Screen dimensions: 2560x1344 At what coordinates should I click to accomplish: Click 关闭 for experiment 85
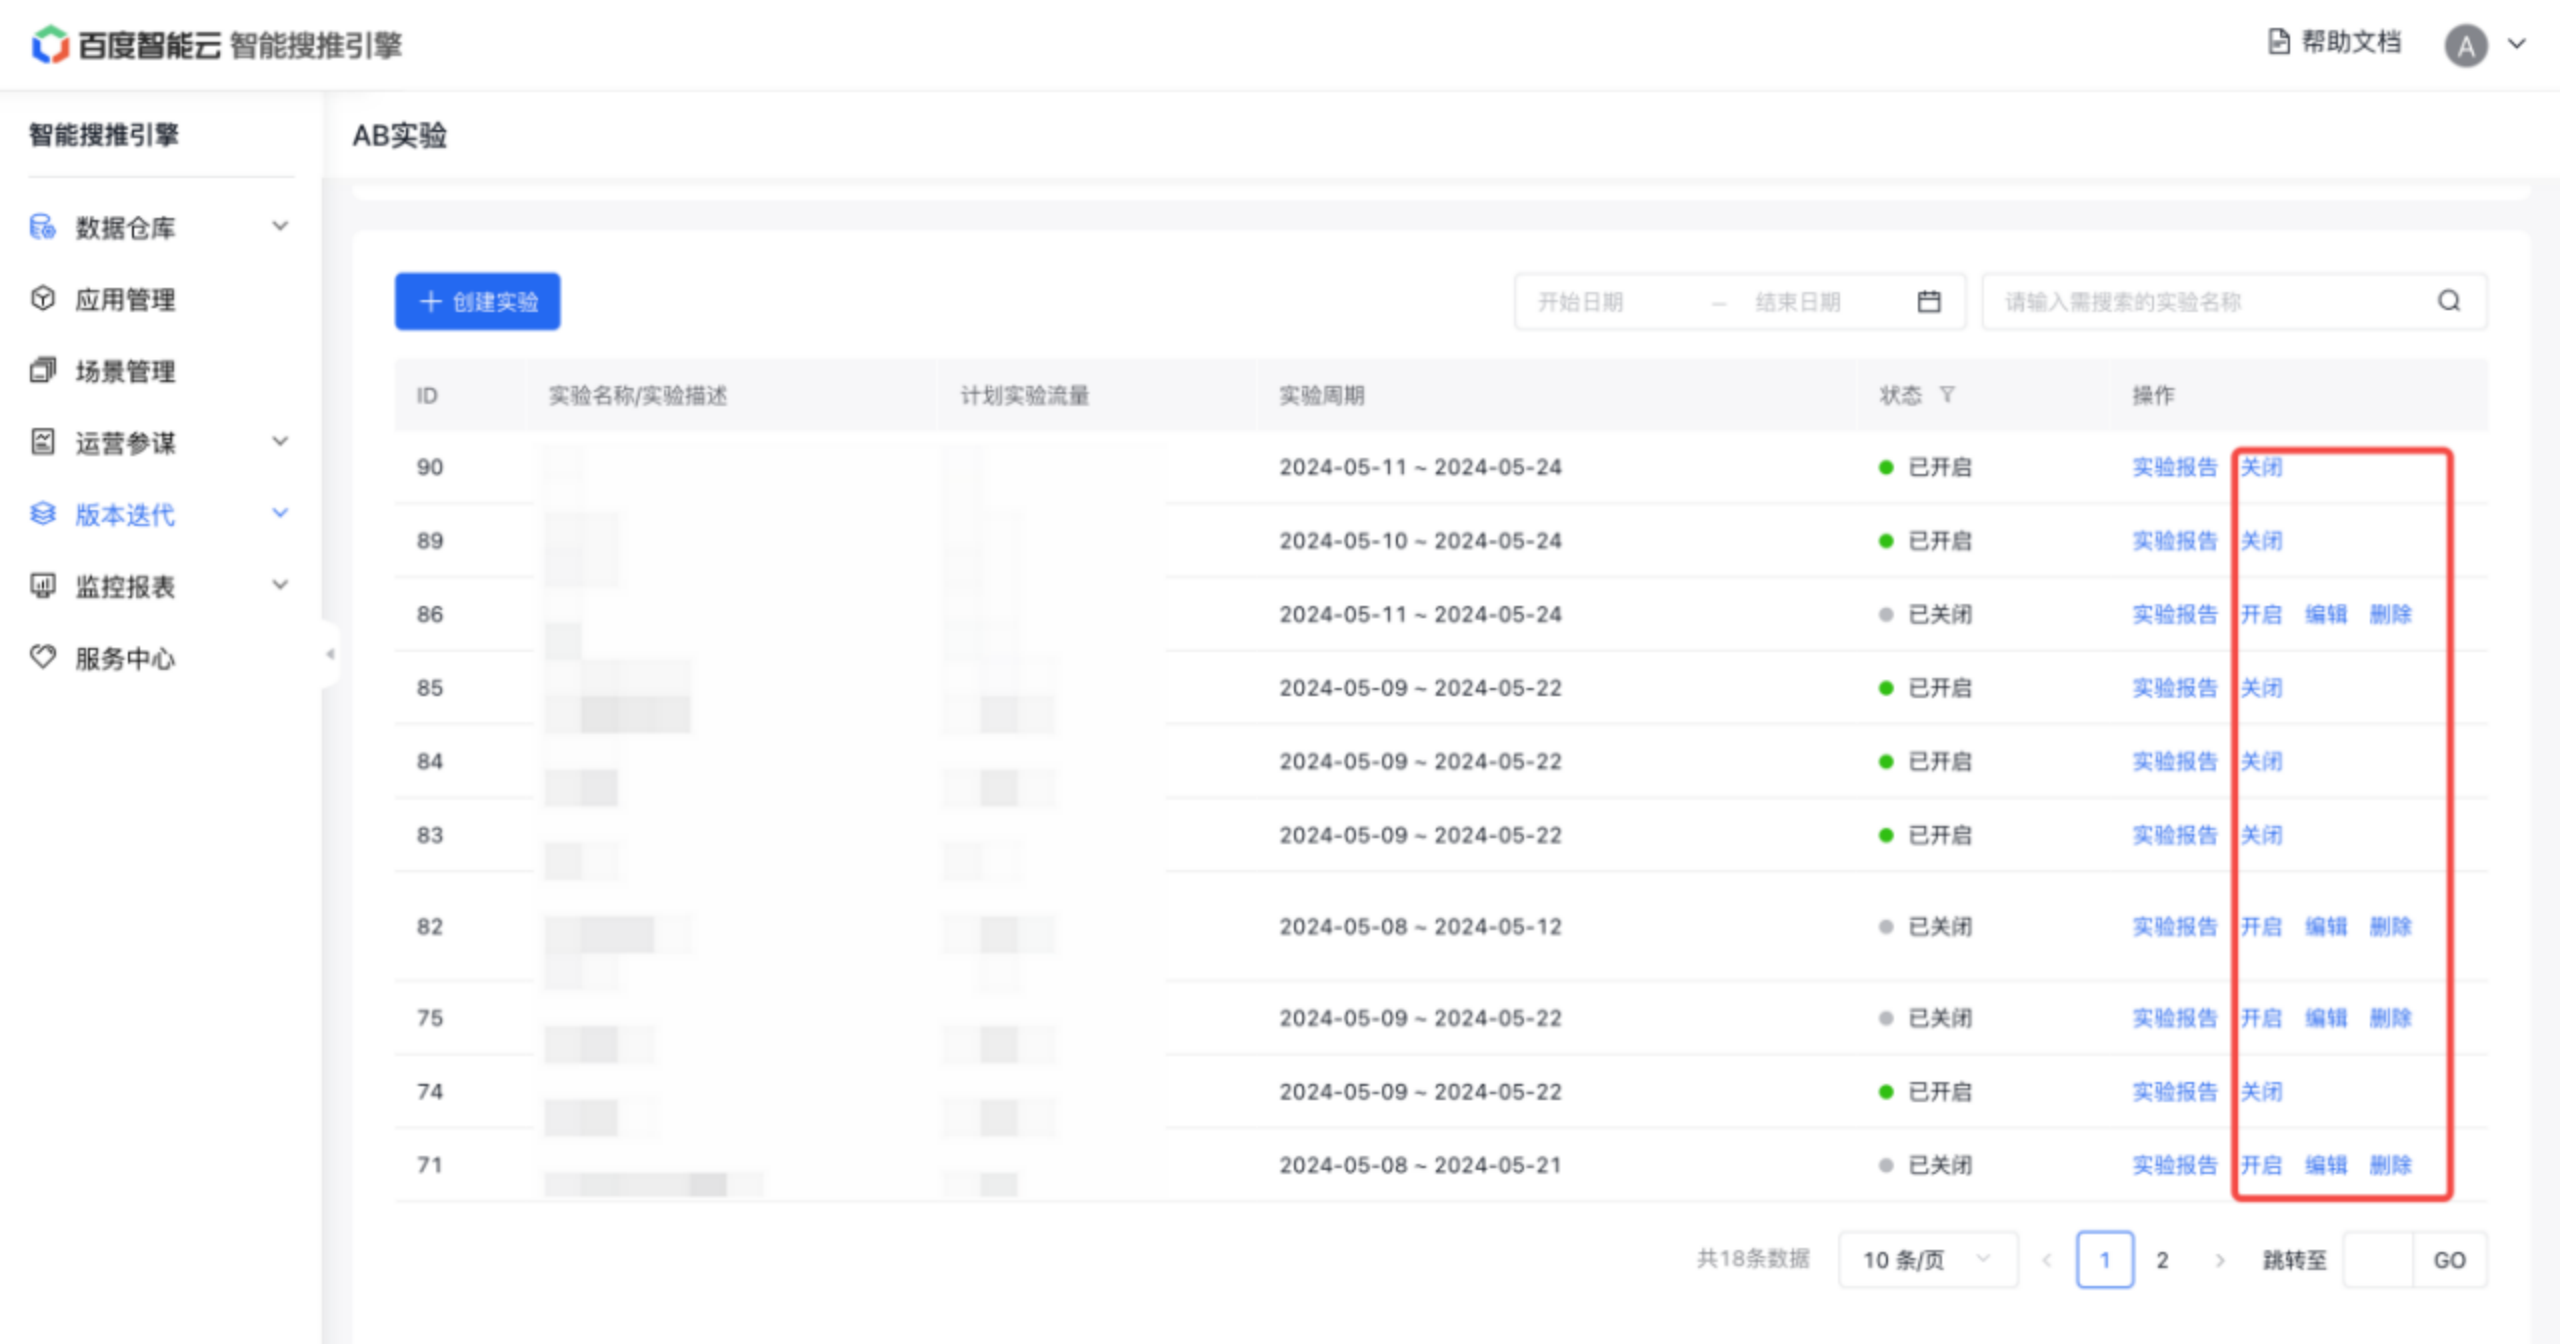pos(2261,688)
